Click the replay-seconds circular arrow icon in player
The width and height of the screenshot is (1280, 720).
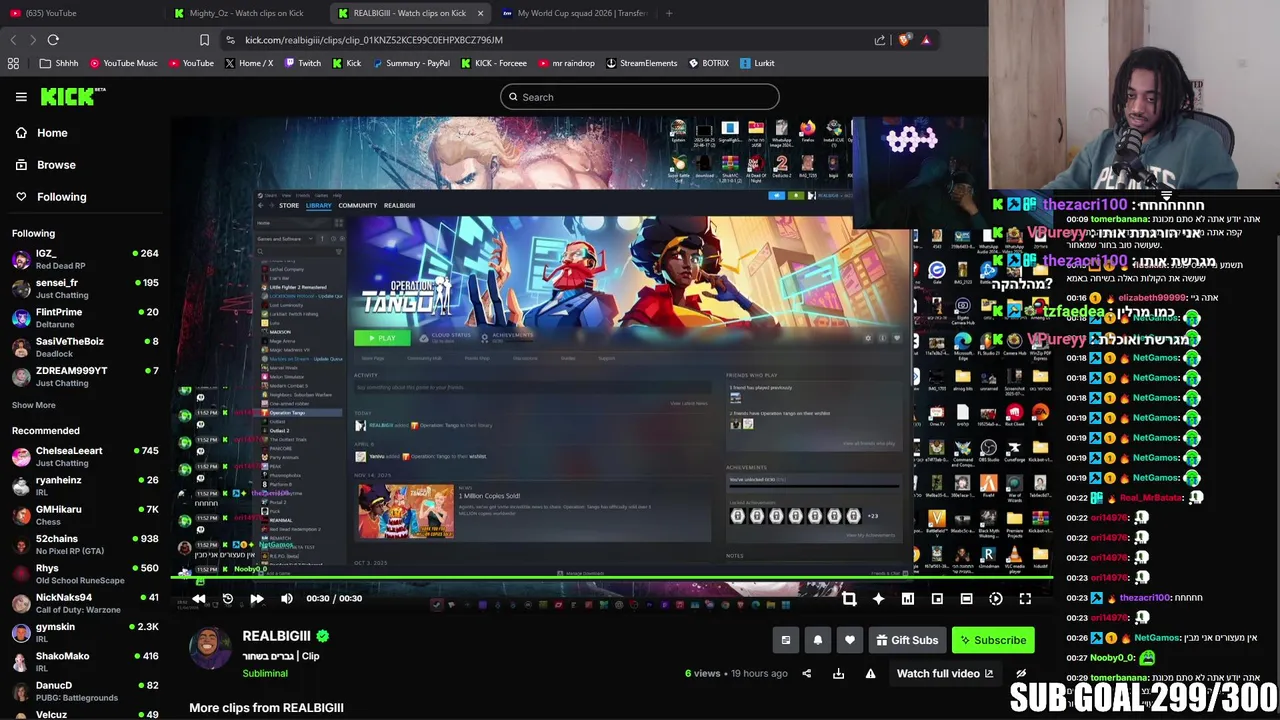click(227, 599)
